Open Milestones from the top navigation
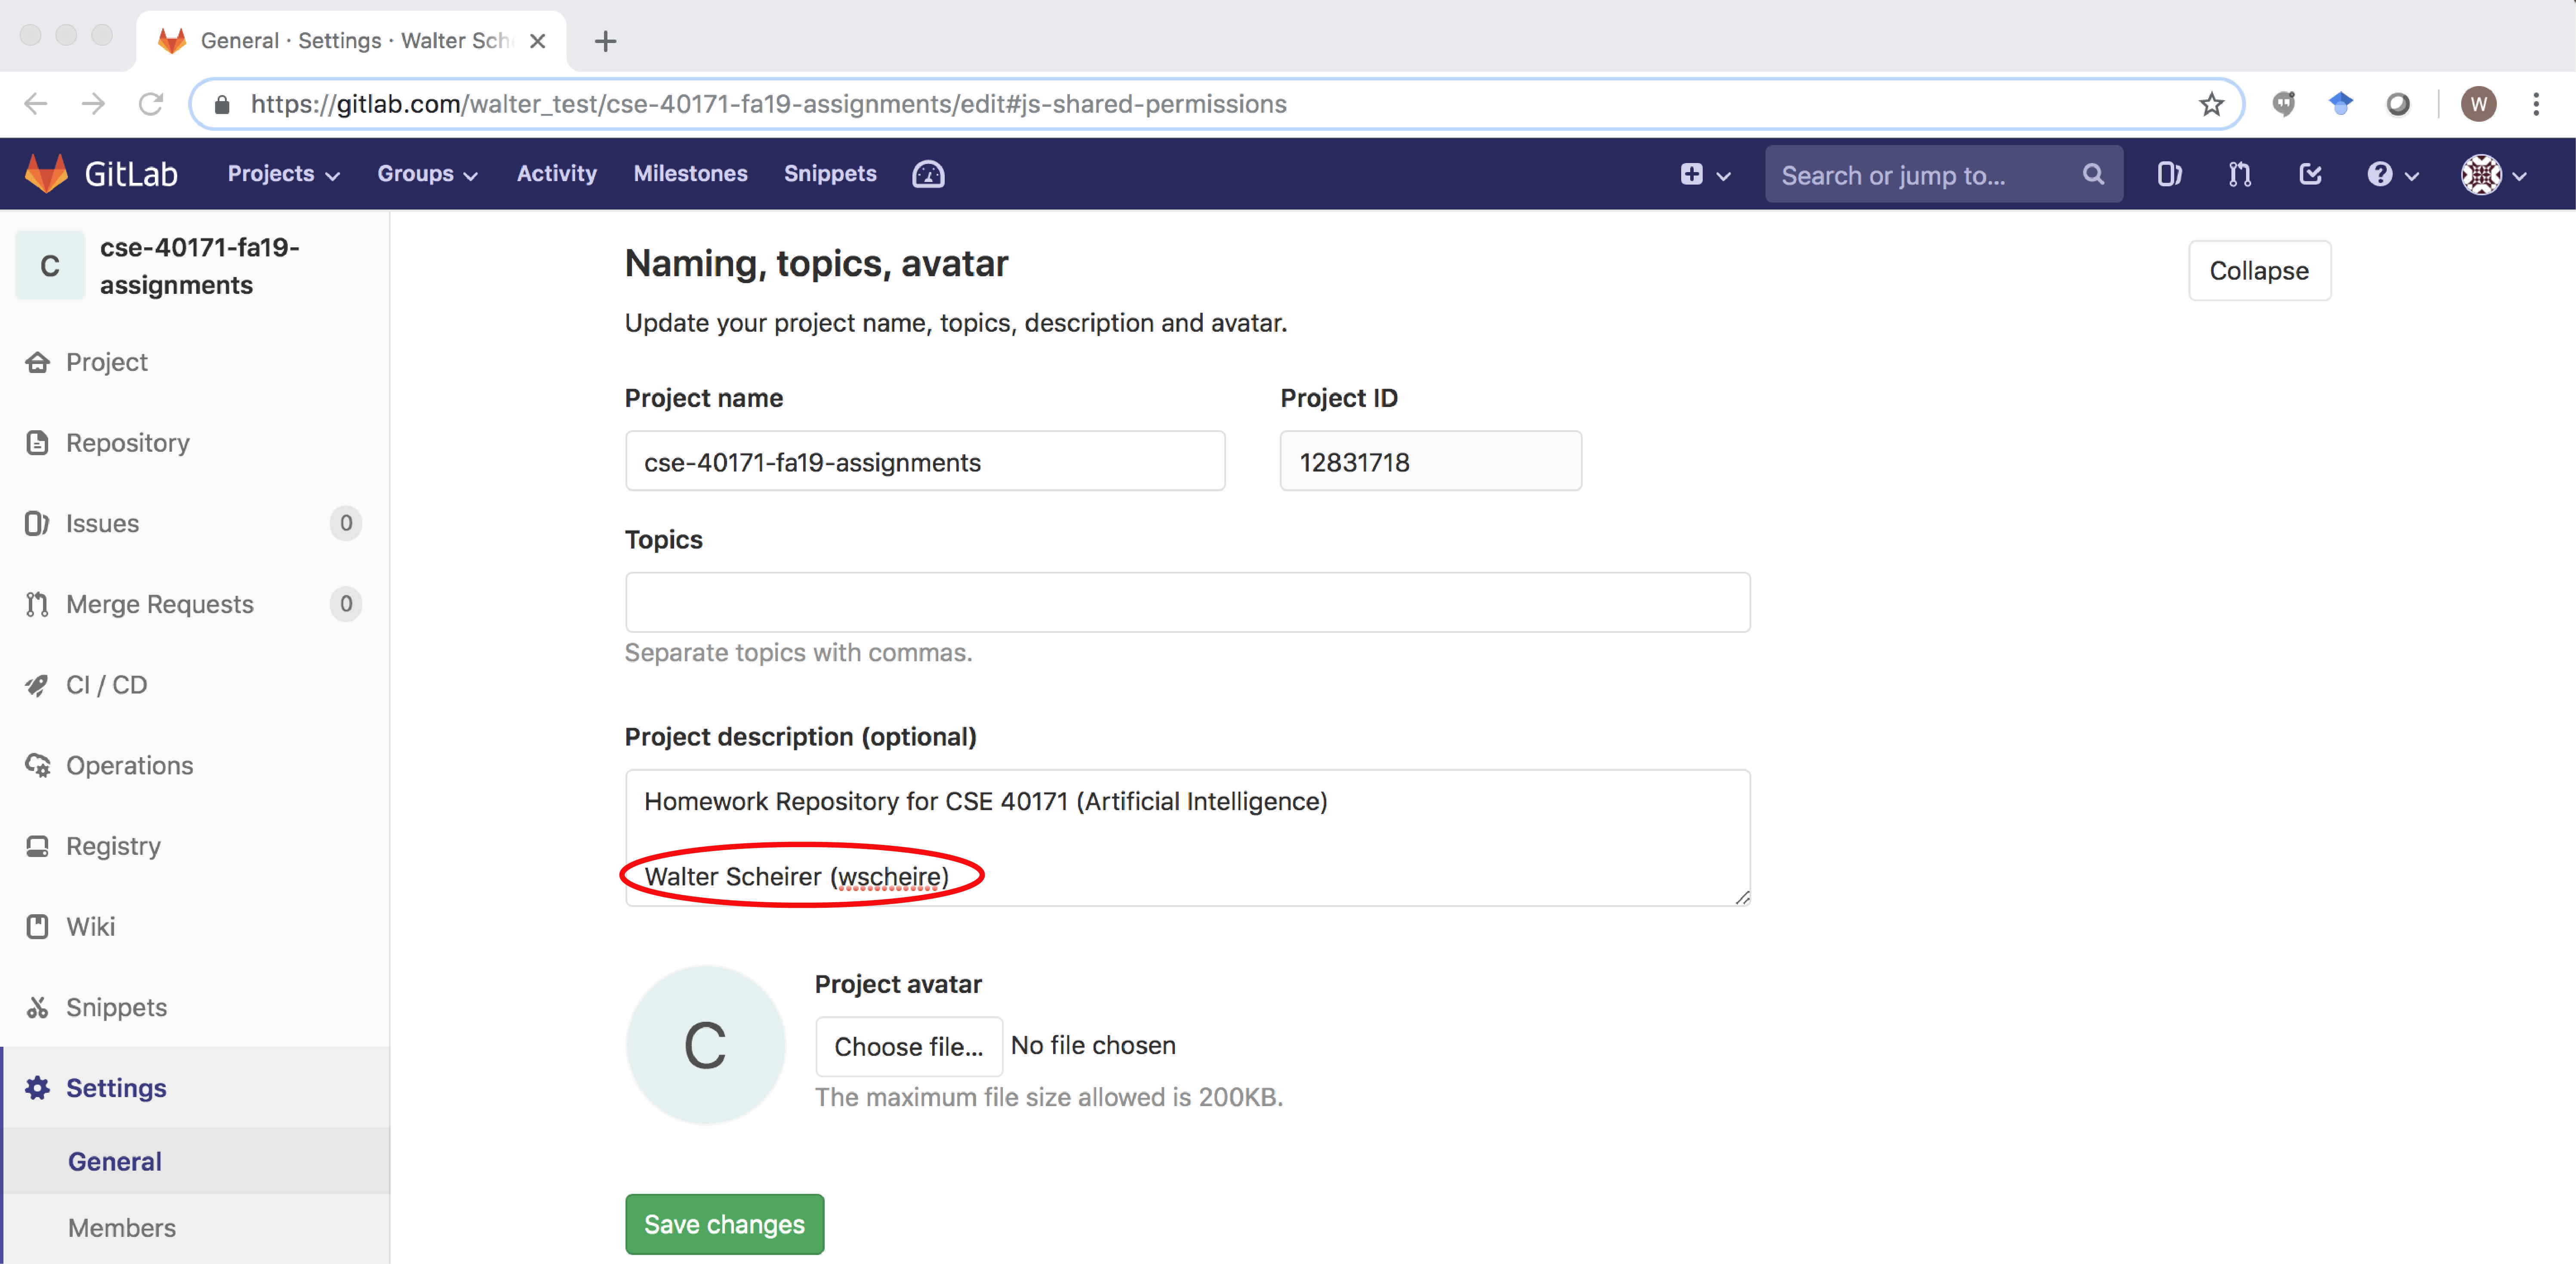Image resolution: width=2576 pixels, height=1264 pixels. [690, 174]
